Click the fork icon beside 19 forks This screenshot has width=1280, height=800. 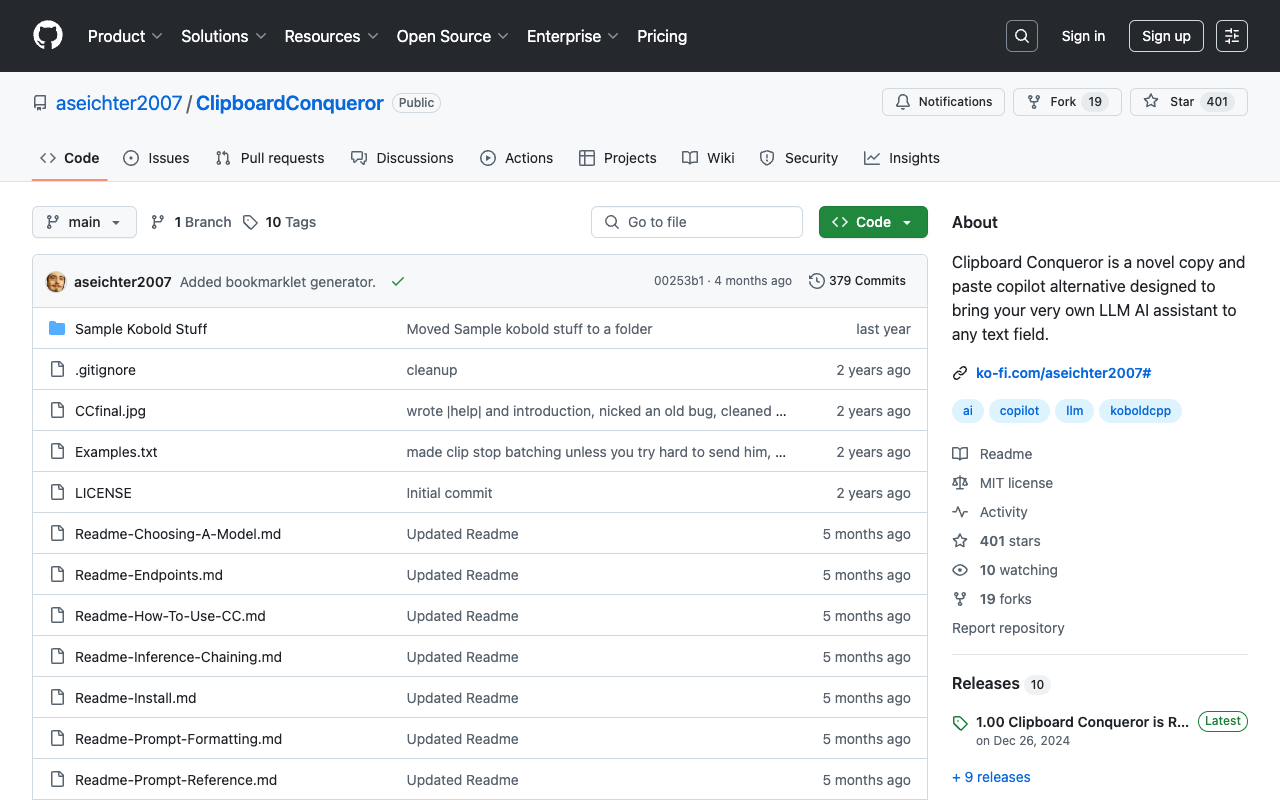pyautogui.click(x=960, y=599)
